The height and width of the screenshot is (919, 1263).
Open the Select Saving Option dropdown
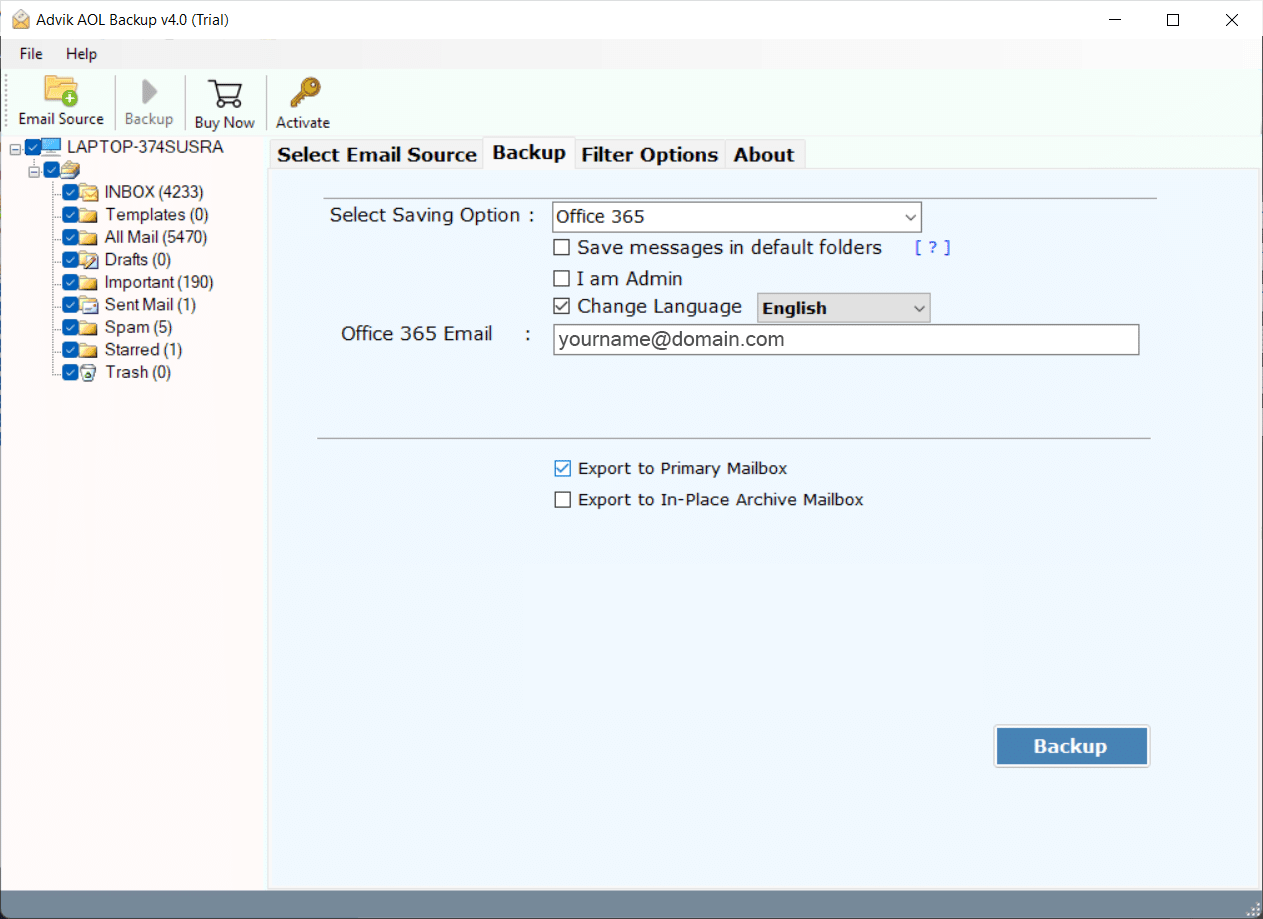(737, 217)
